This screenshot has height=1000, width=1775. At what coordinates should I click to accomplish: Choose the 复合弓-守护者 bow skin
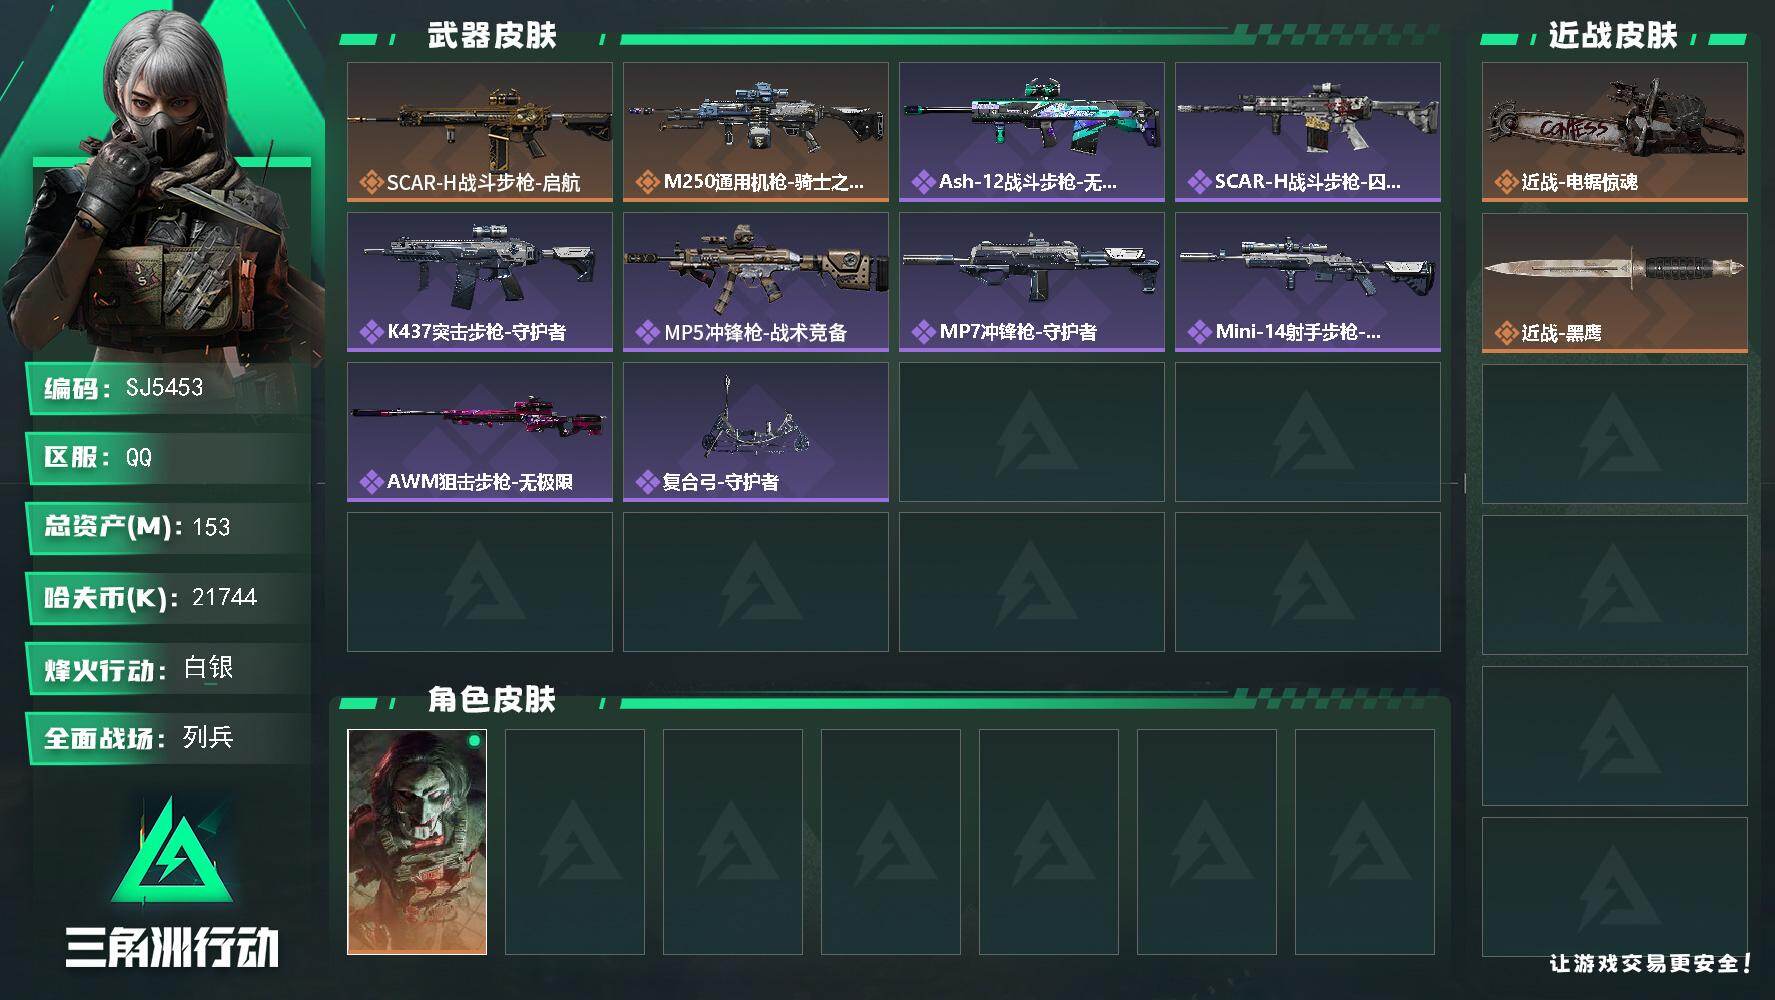(756, 432)
